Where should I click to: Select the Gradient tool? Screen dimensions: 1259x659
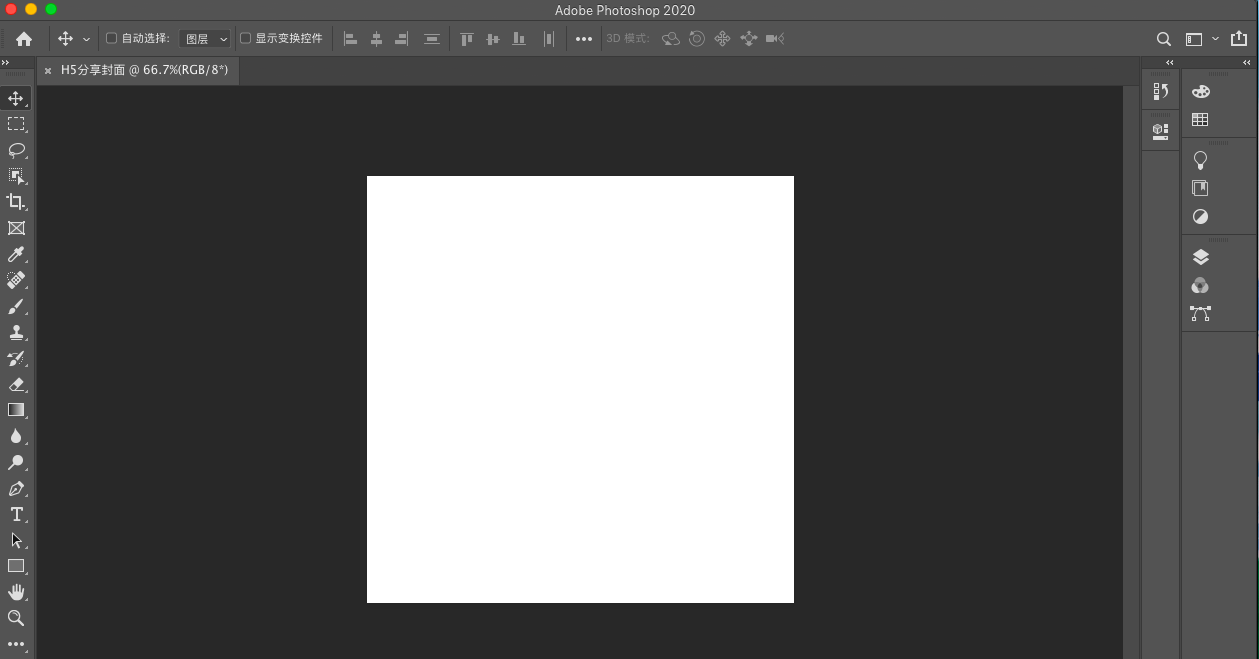16,410
